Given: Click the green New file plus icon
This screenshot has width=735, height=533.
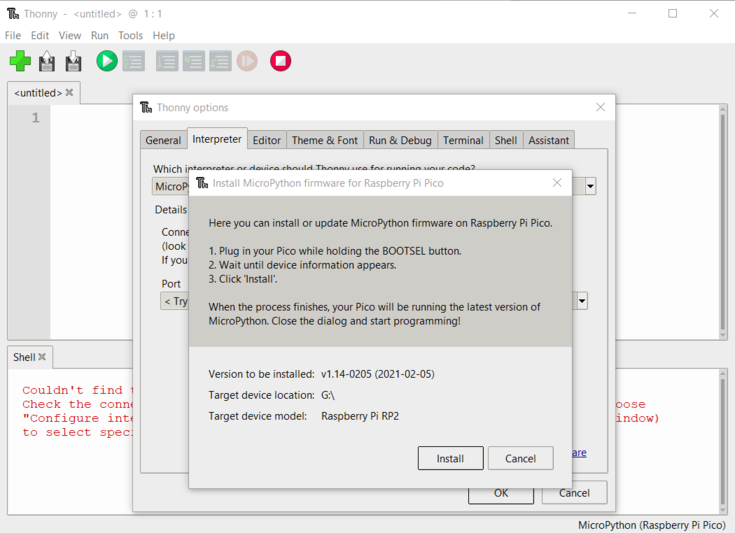Looking at the screenshot, I should pos(20,61).
